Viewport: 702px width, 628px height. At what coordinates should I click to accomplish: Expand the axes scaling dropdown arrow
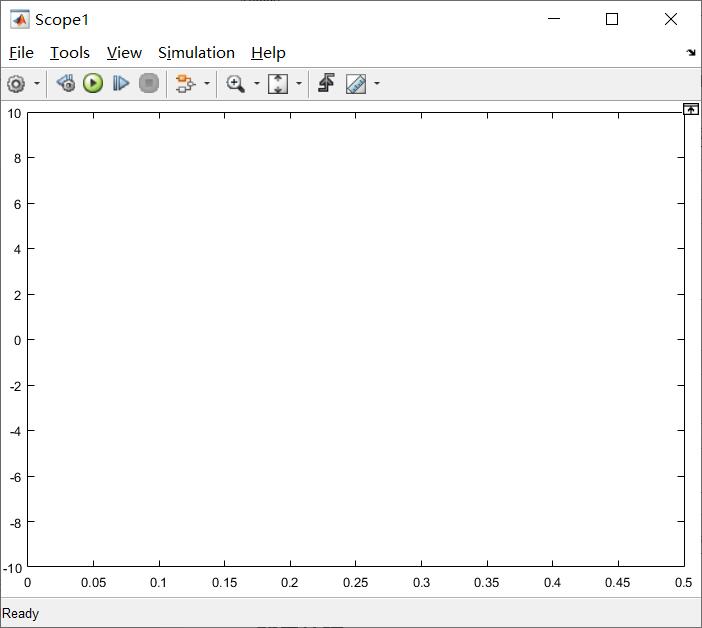click(299, 84)
